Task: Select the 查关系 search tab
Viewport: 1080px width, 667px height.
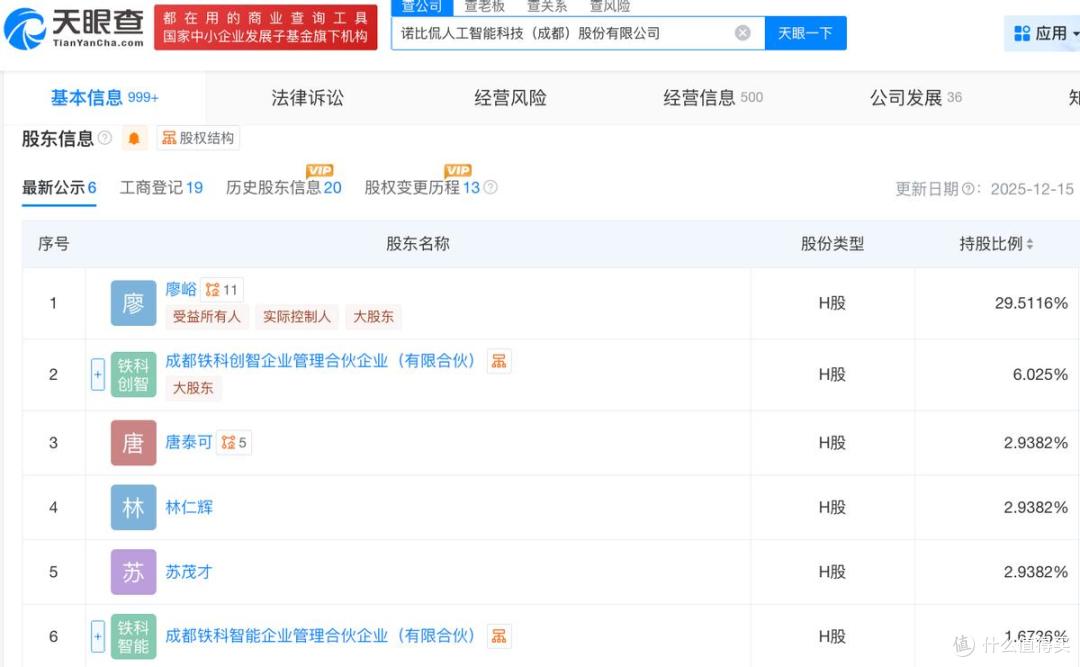Action: tap(547, 7)
